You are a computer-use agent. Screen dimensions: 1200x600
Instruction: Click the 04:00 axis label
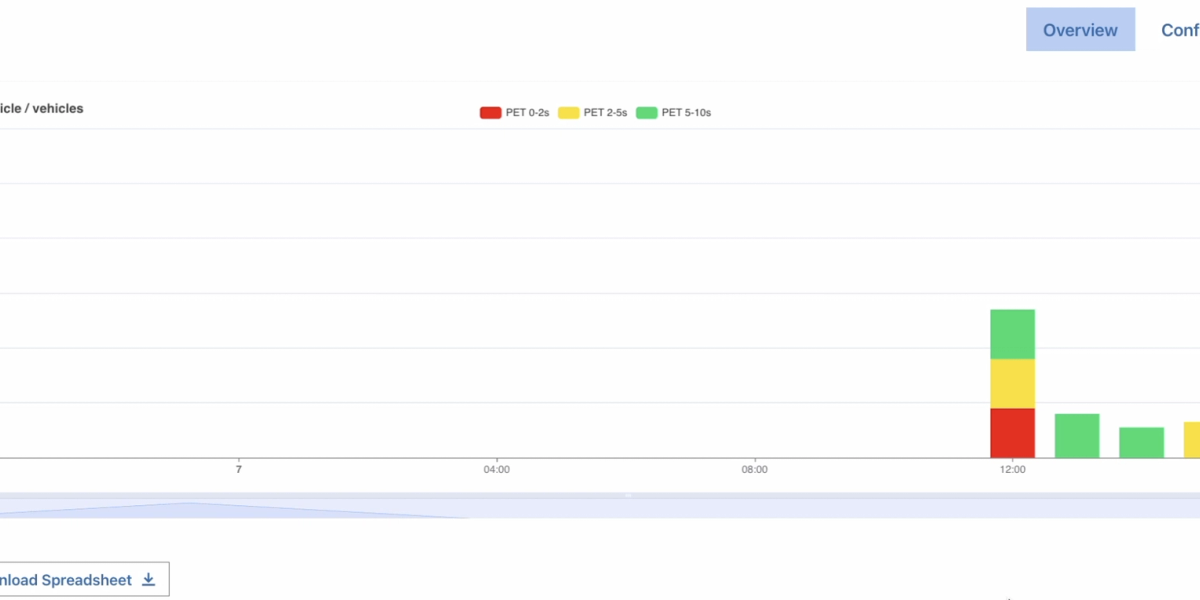[497, 469]
